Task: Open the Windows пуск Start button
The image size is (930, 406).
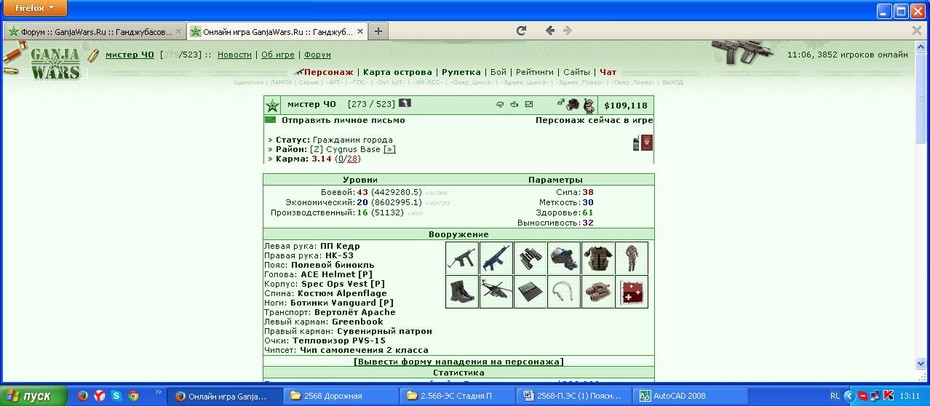Action: click(33, 396)
